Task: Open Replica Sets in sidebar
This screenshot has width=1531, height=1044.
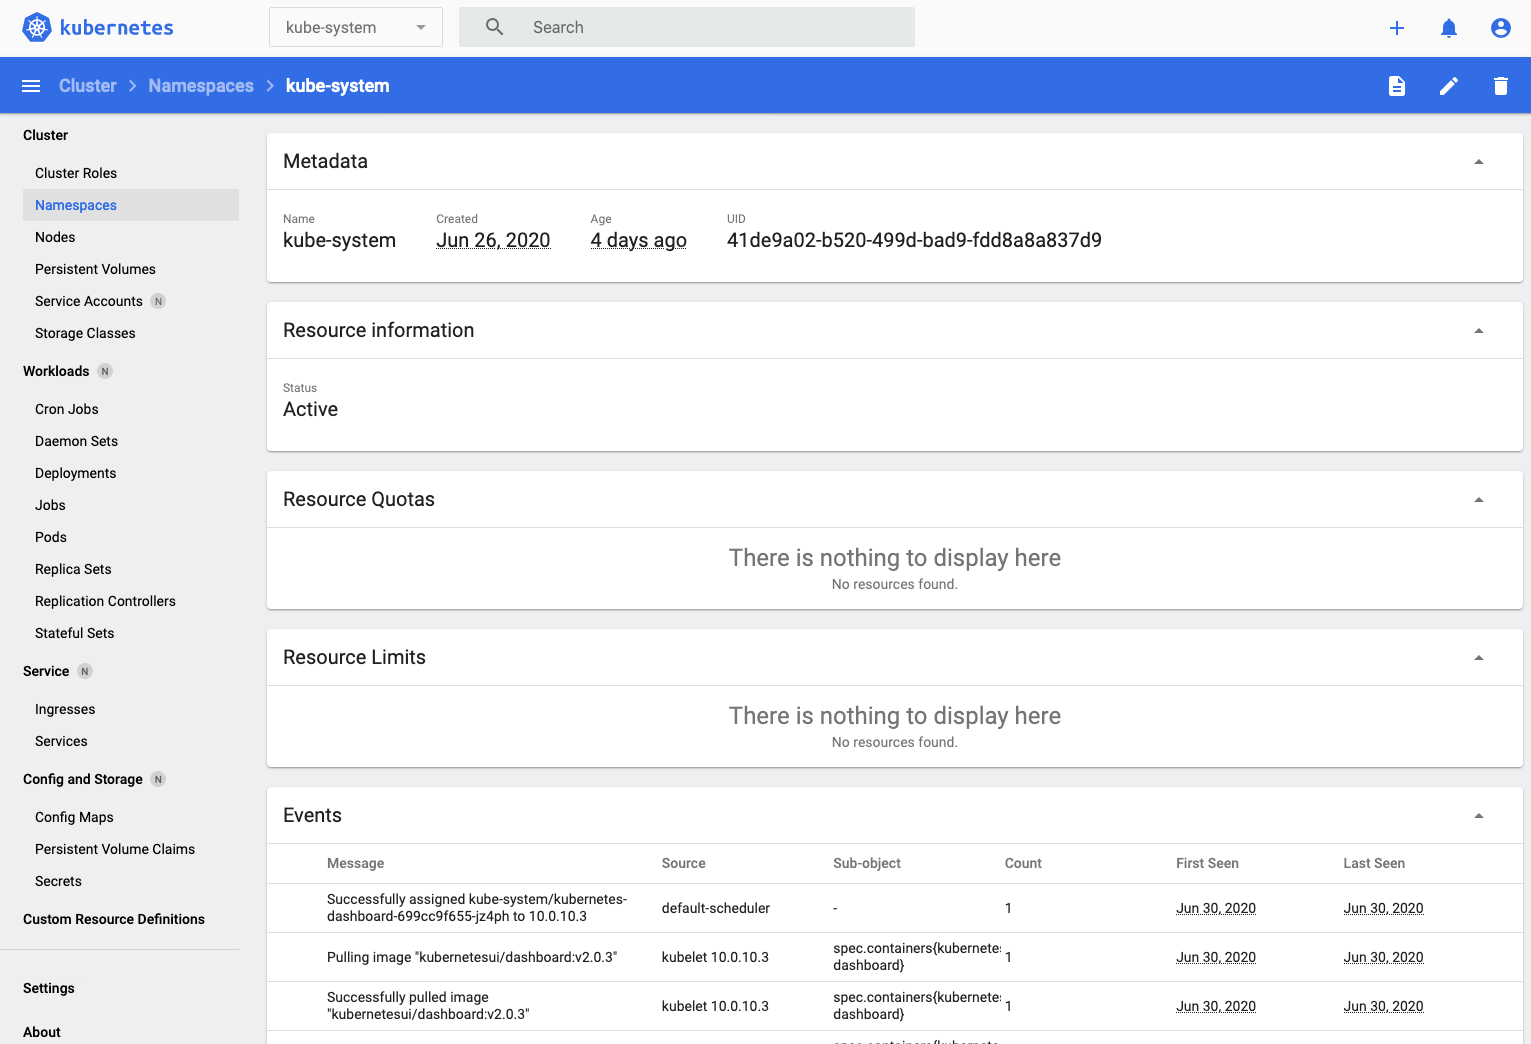Action: (x=73, y=569)
